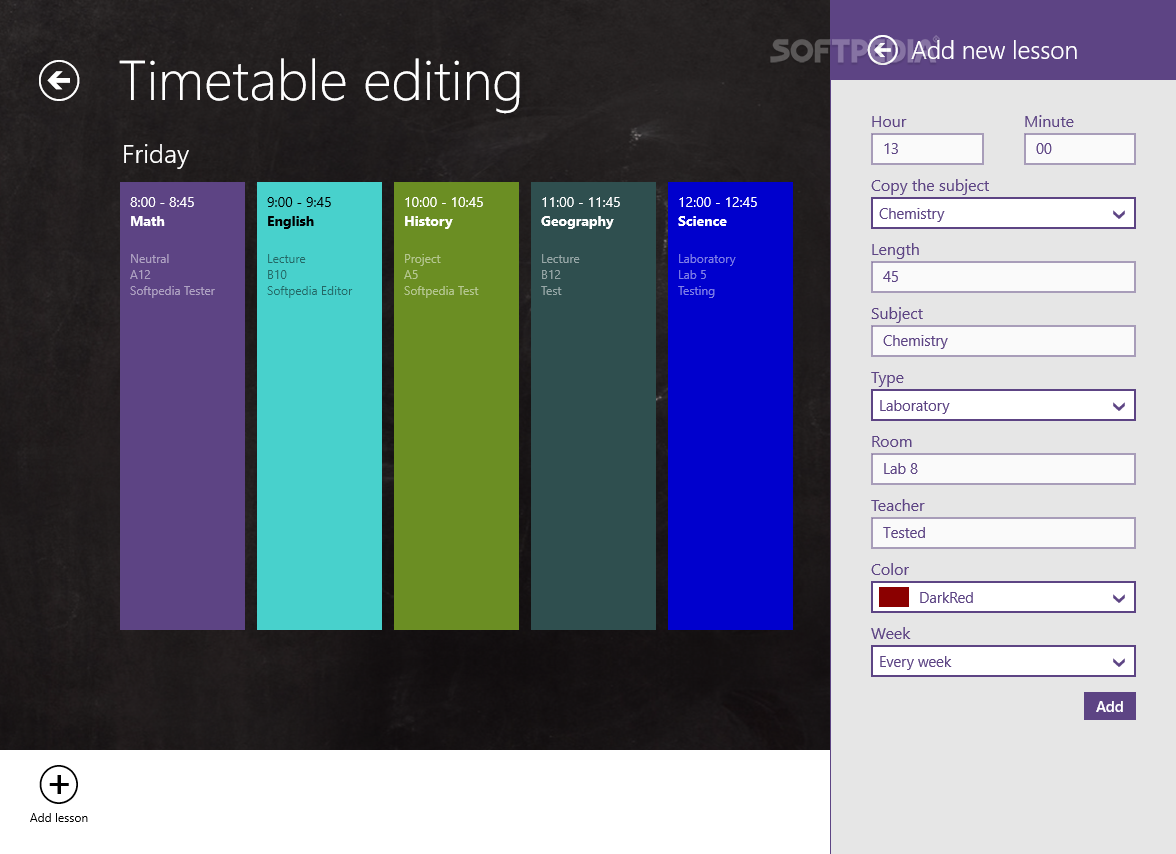Click the 'Timetable editing' page title
This screenshot has height=854, width=1176.
point(320,82)
